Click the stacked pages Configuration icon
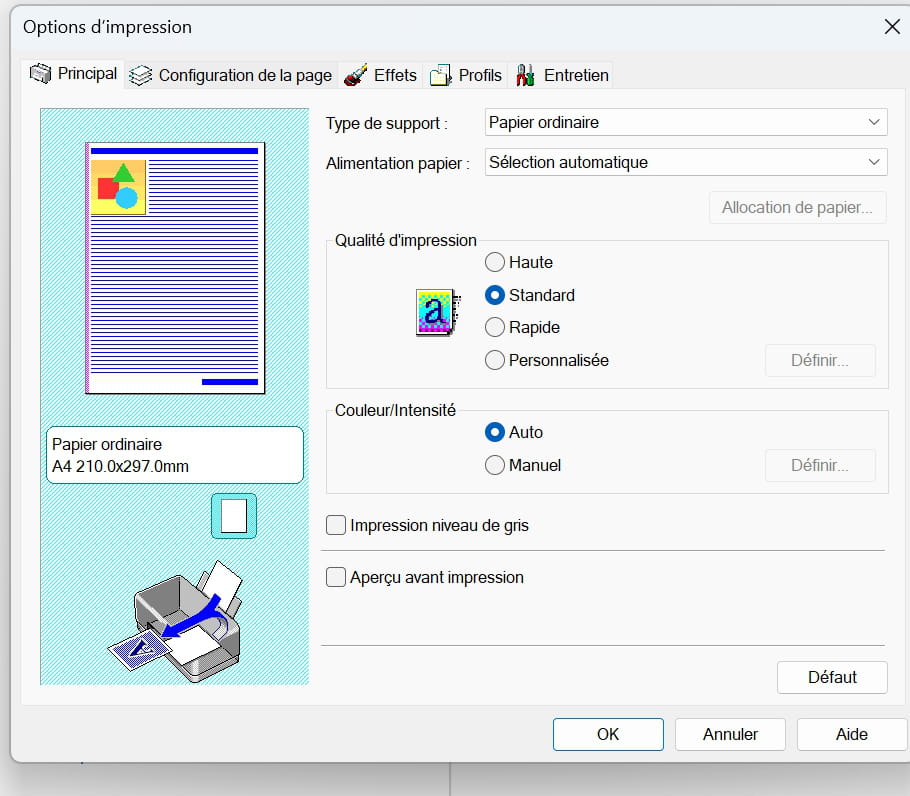The height and width of the screenshot is (796, 910). 142,75
